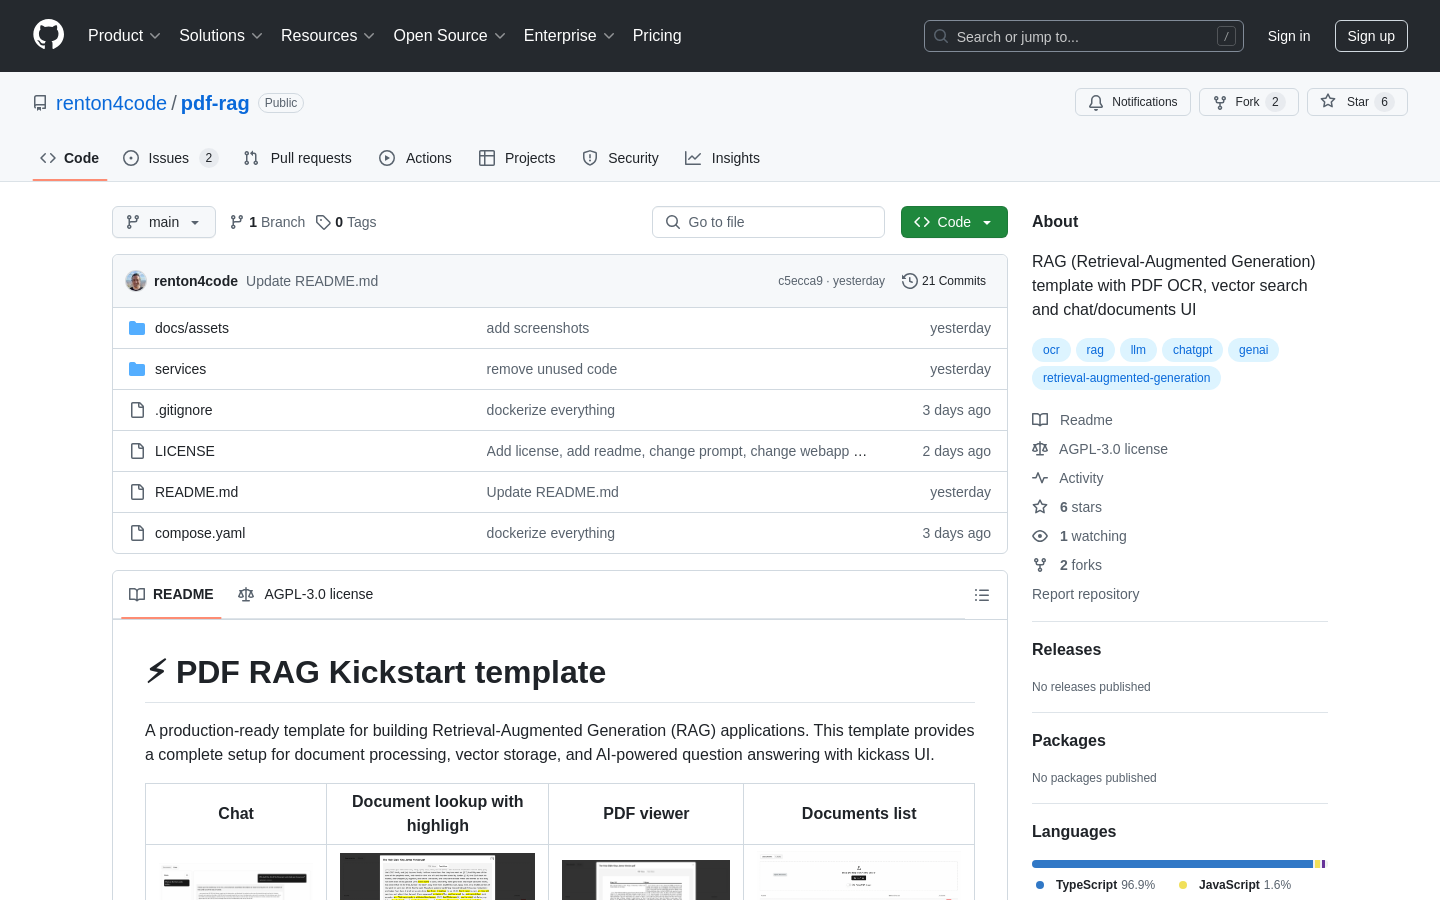The width and height of the screenshot is (1440, 900).
Task: Click the genai topic tag
Action: pos(1253,350)
